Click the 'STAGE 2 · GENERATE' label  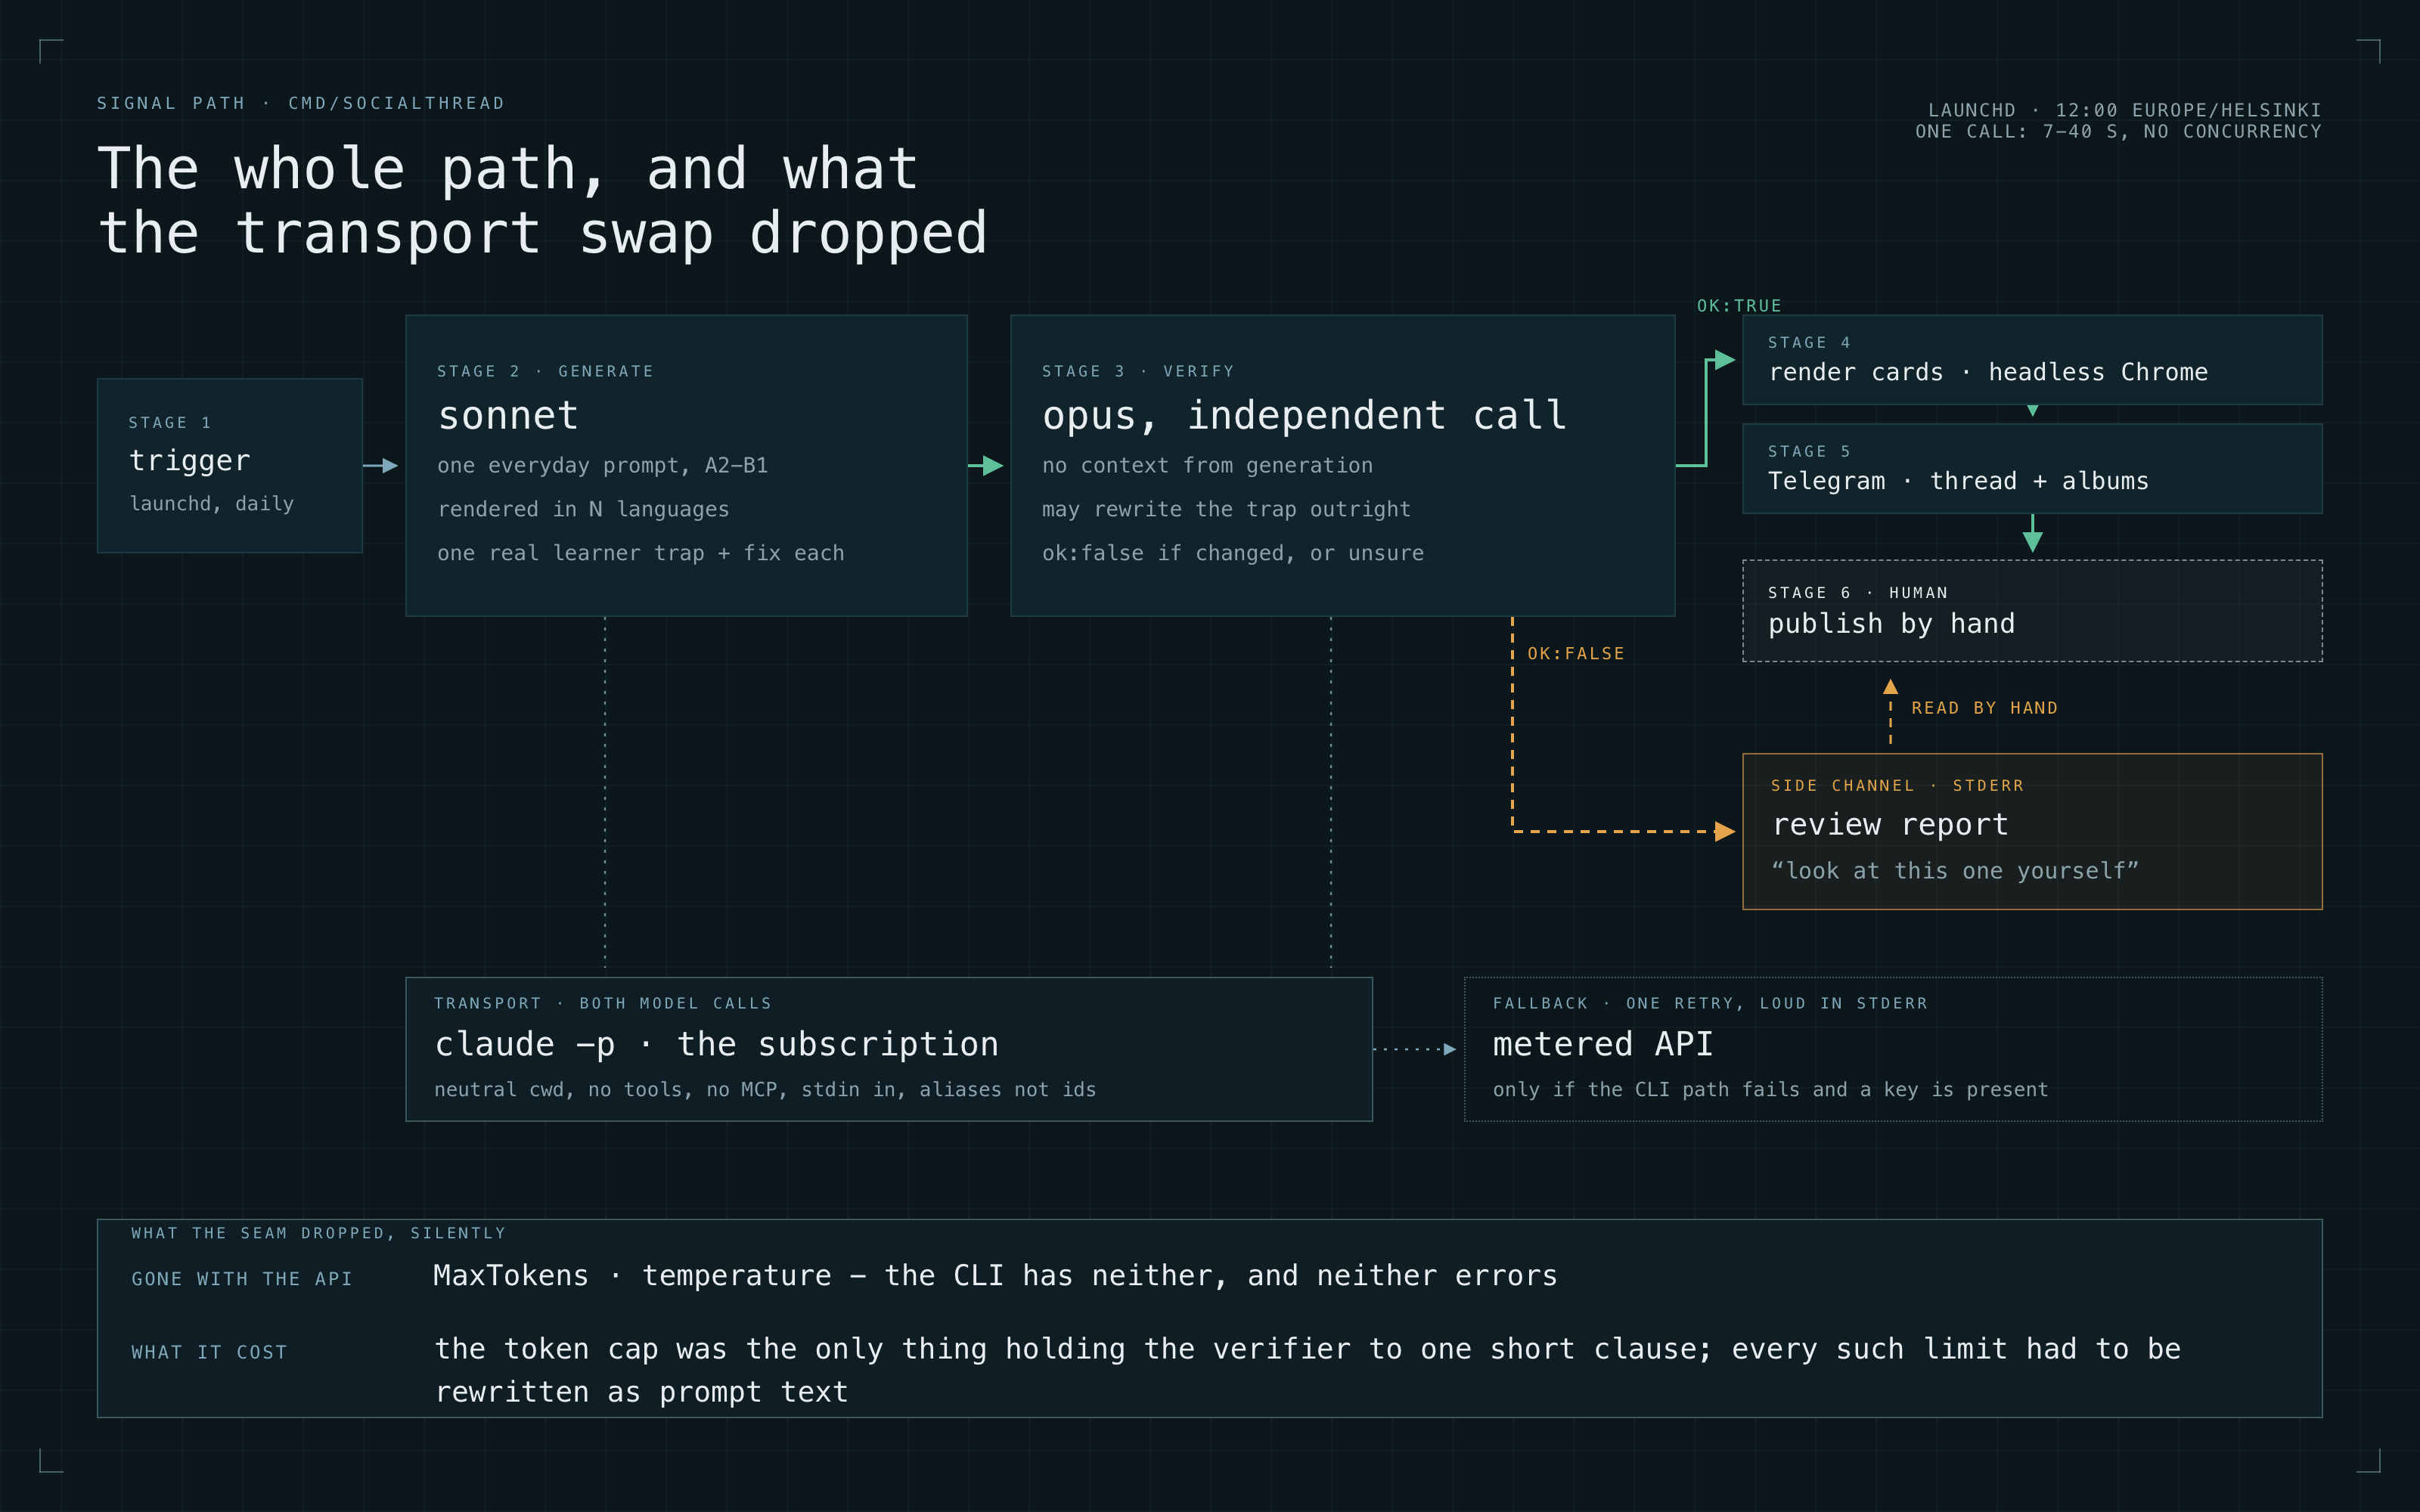[545, 371]
